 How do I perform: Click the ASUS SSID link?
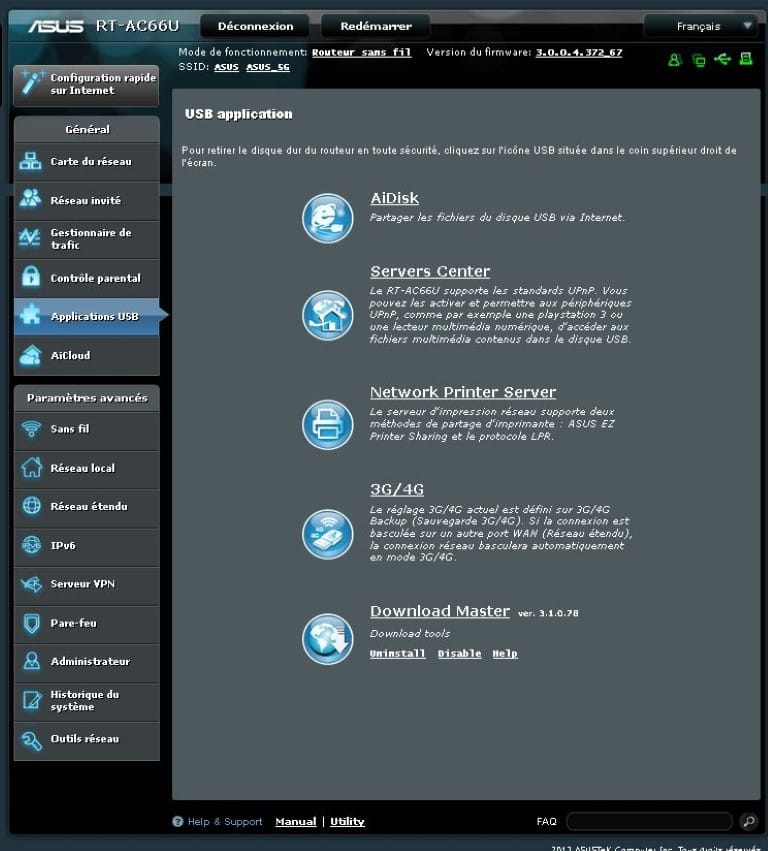(x=226, y=67)
